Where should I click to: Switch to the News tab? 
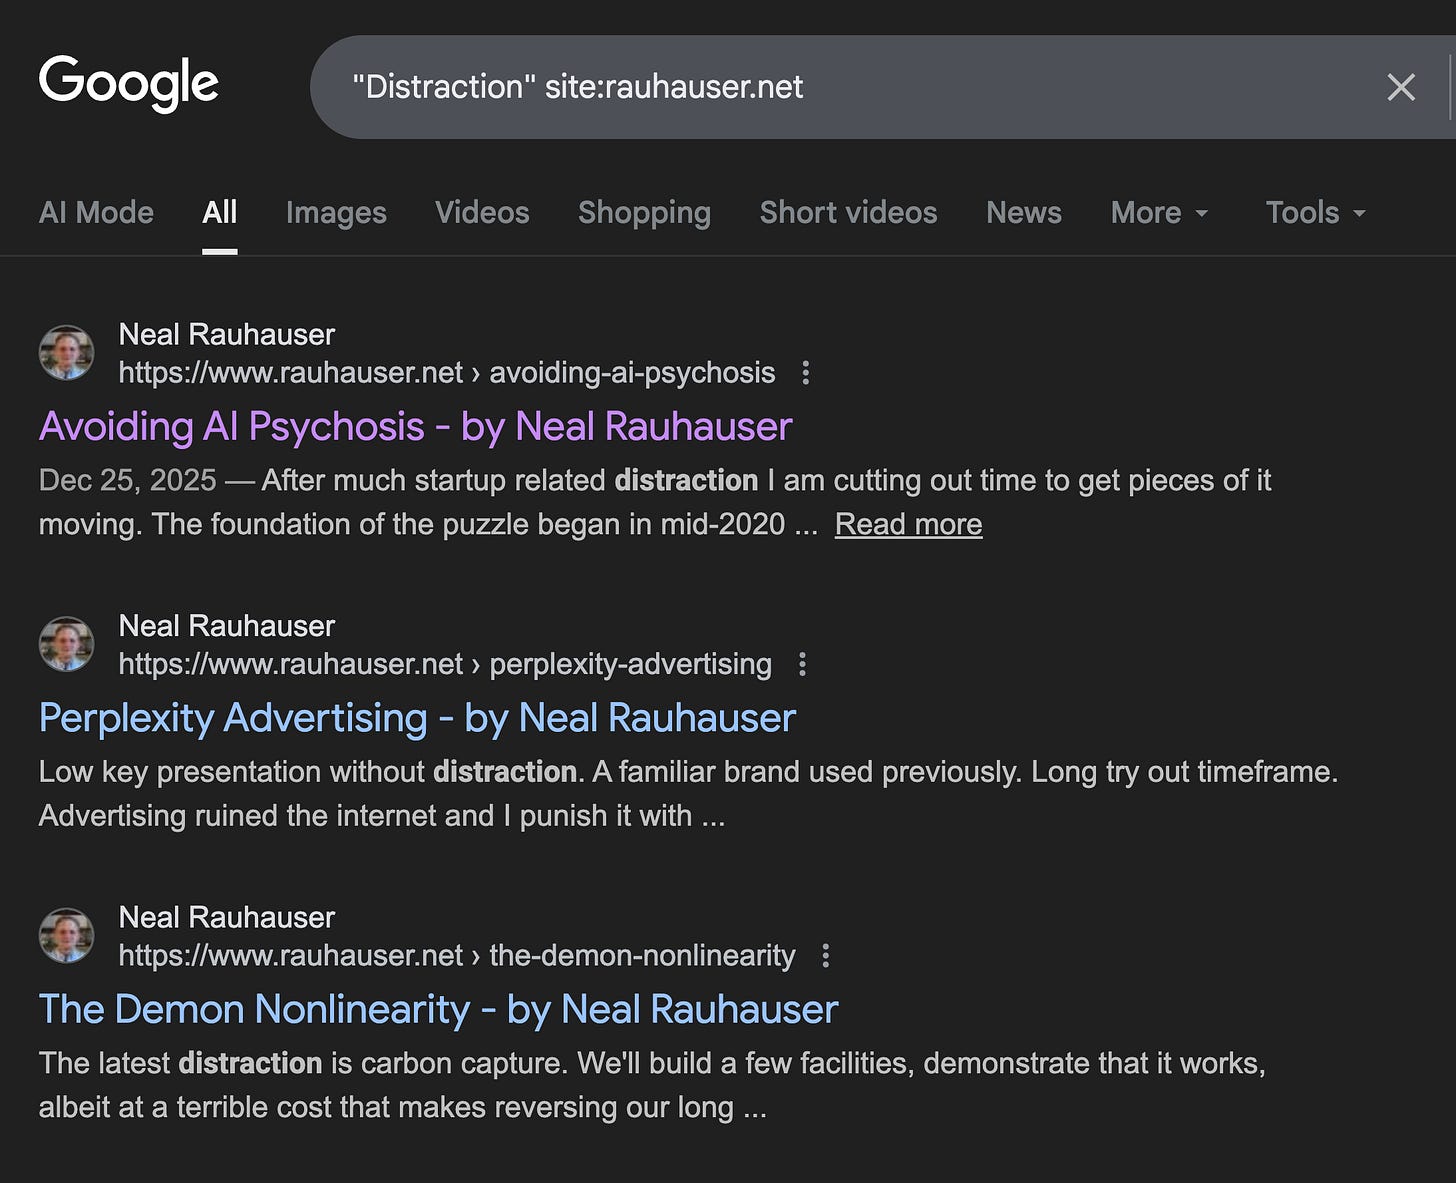pos(1023,212)
